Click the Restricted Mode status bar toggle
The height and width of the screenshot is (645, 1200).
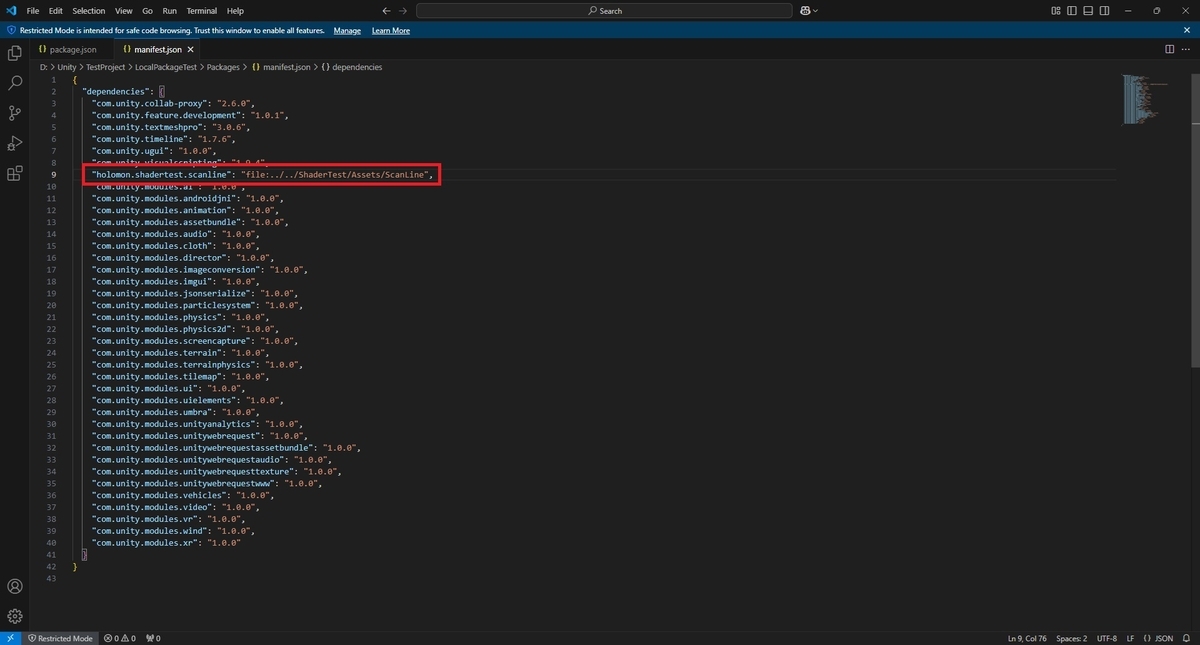click(x=60, y=637)
